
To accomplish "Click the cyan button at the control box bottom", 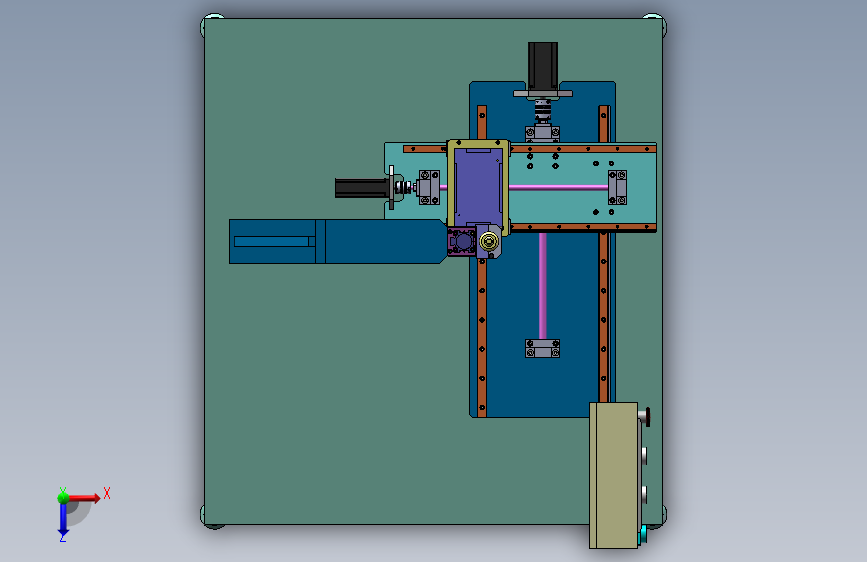I will coord(643,535).
